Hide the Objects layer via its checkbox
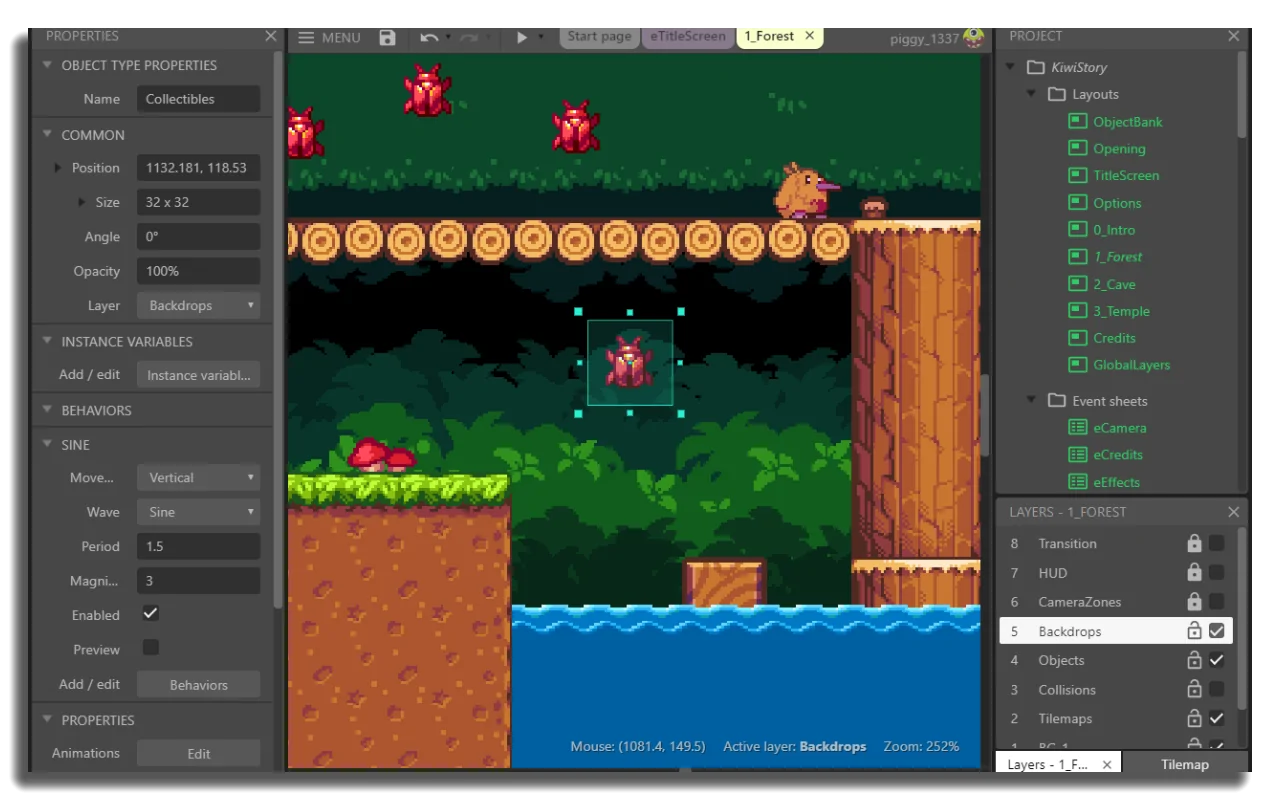1280x800 pixels. click(1216, 660)
